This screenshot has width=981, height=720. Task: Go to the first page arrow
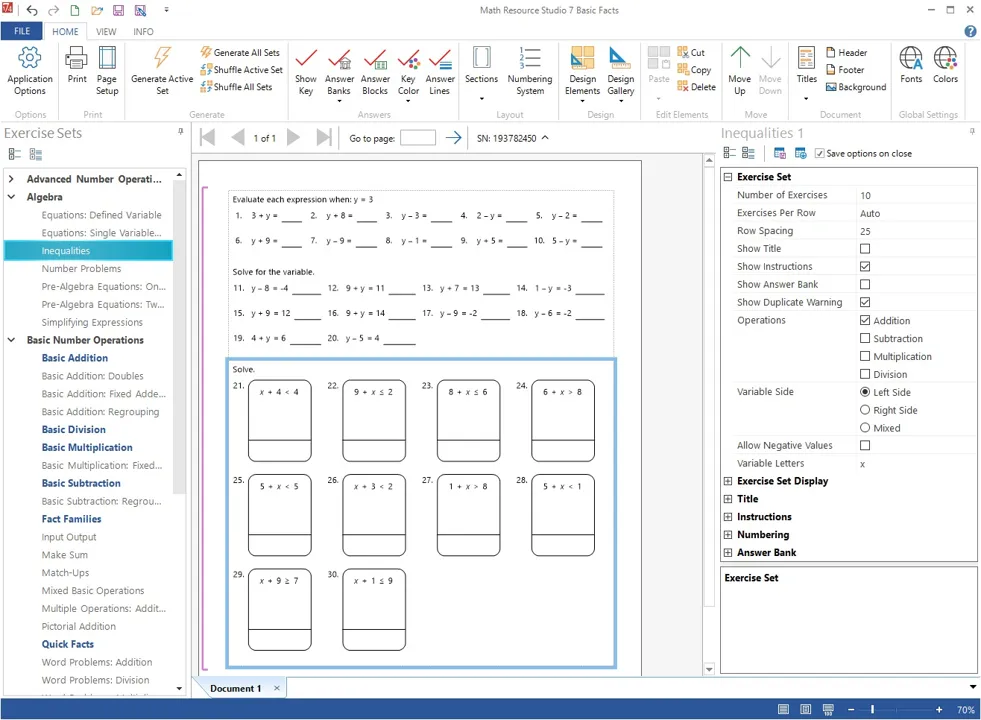tap(208, 138)
